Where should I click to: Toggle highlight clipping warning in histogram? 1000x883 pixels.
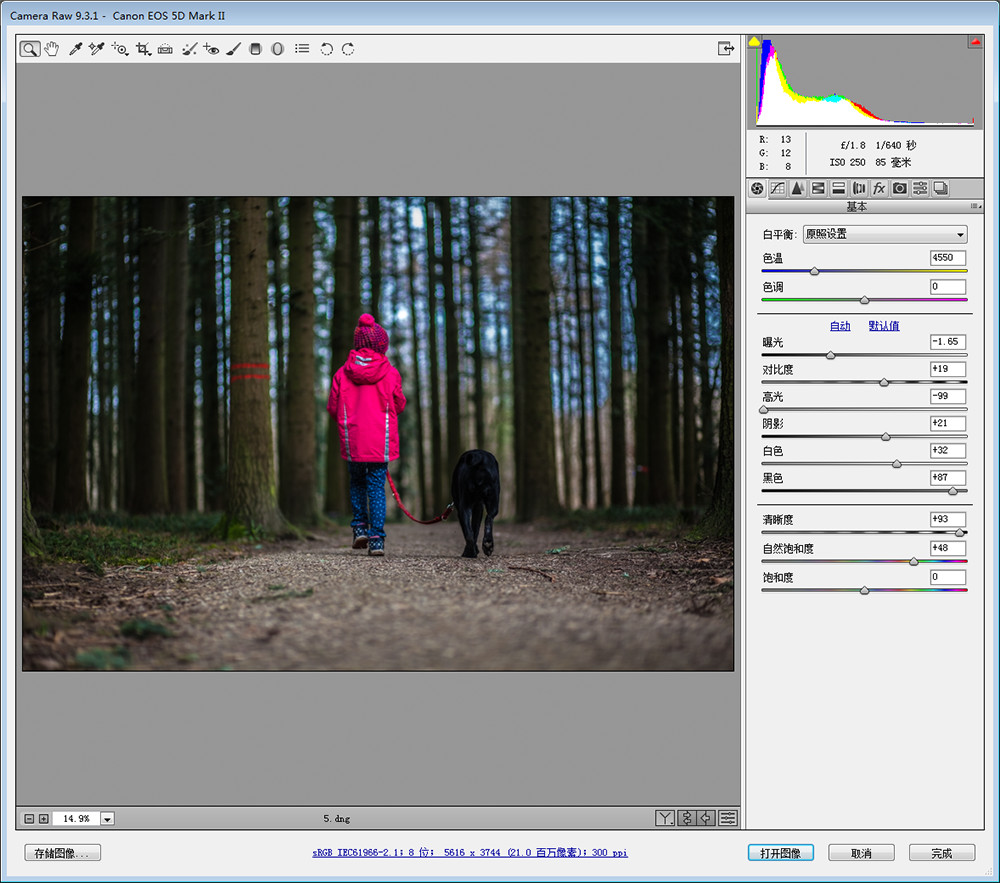pos(974,42)
